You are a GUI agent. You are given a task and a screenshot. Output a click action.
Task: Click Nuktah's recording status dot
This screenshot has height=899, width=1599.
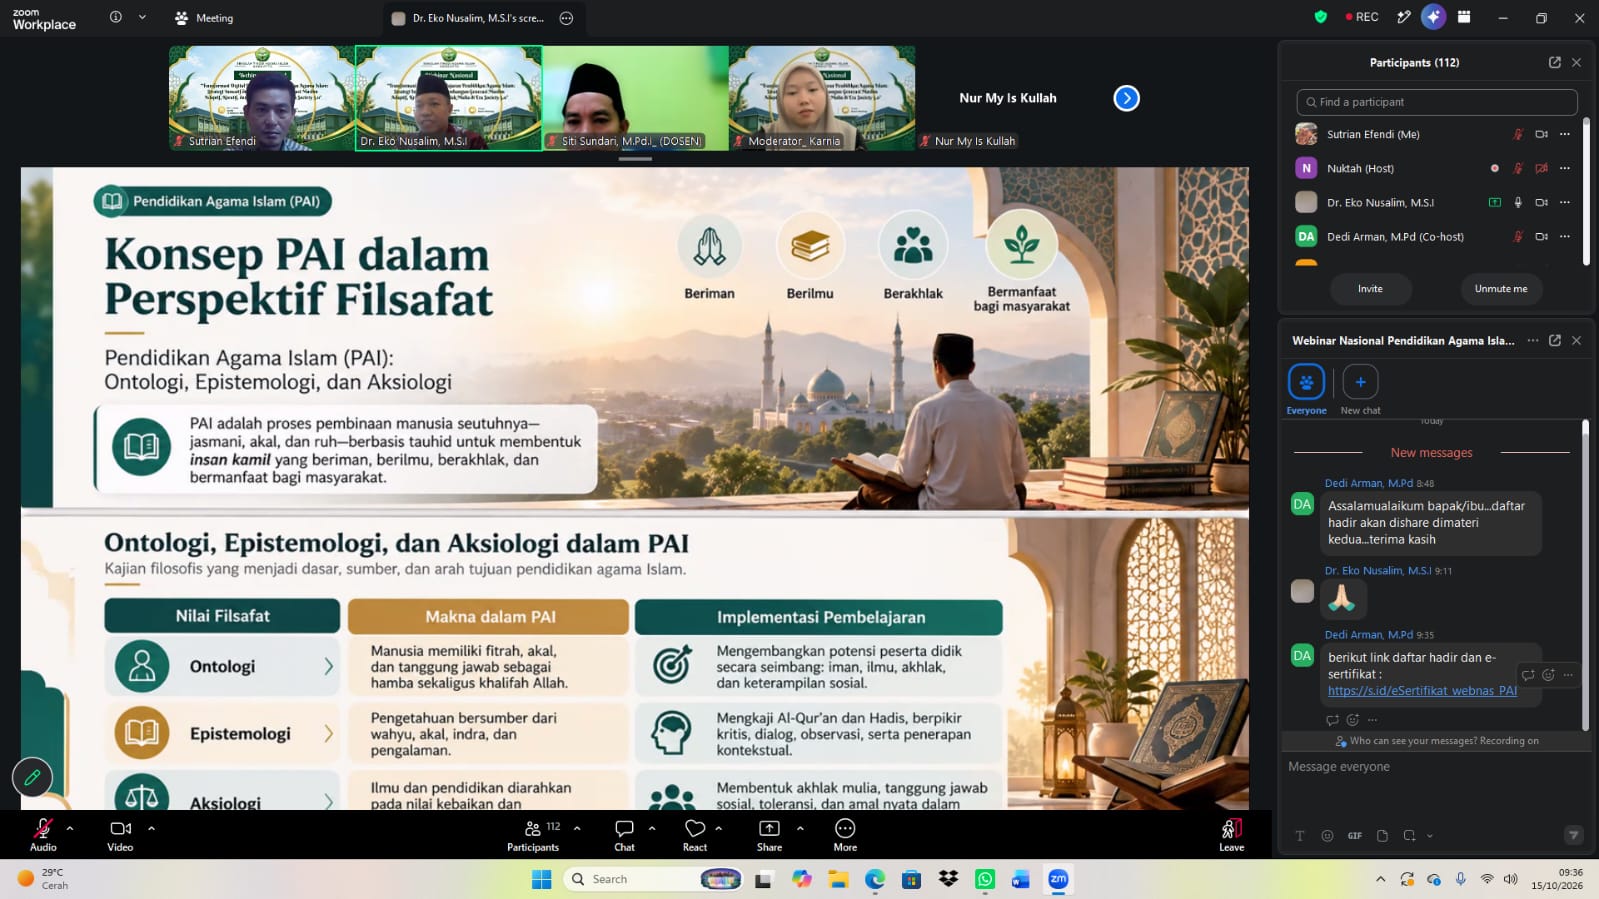[1495, 168]
